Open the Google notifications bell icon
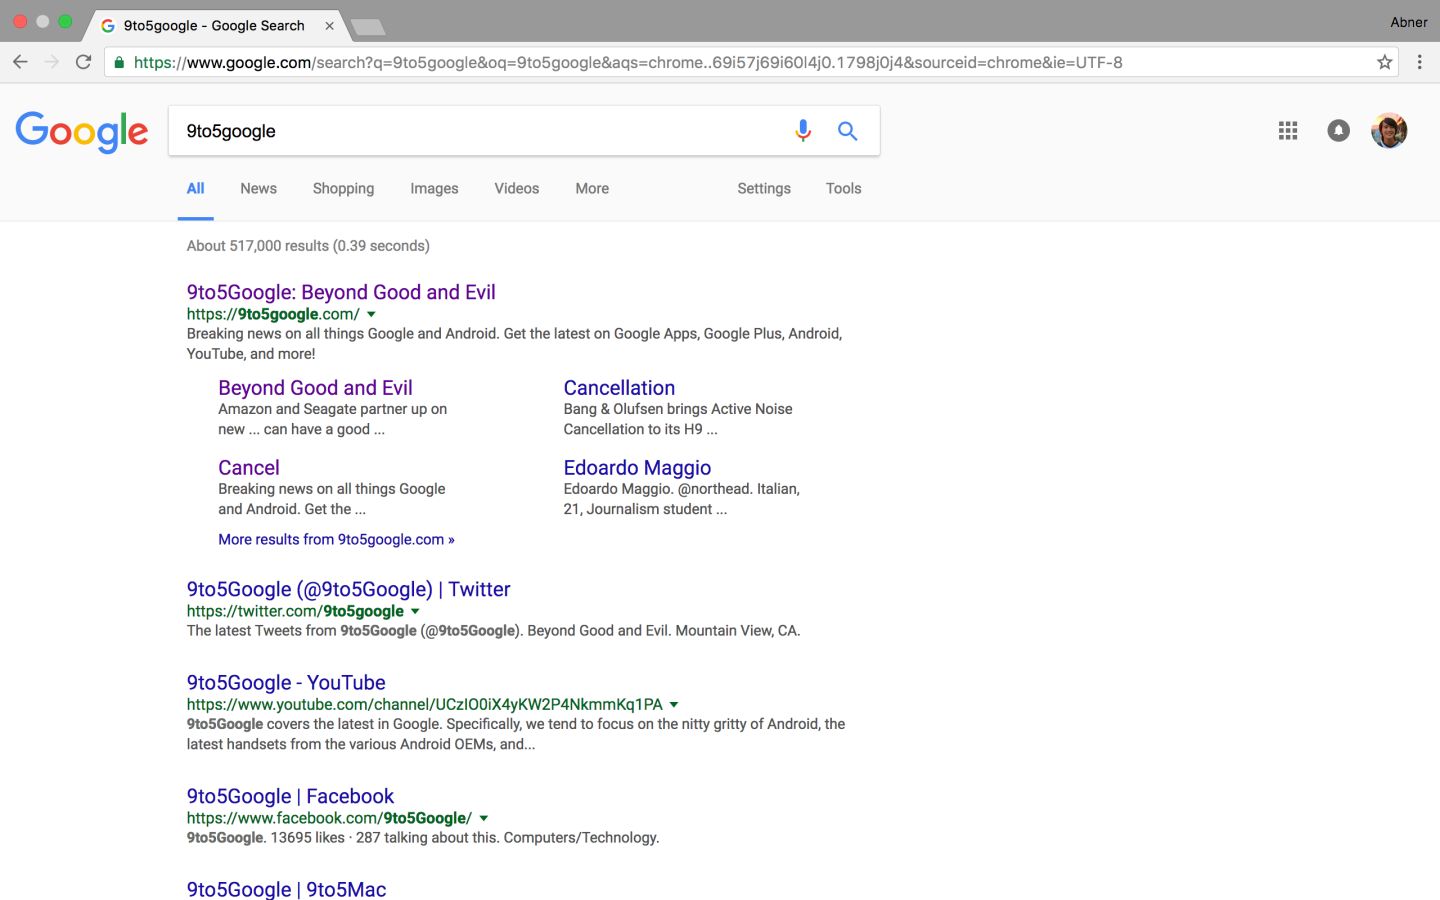Screen dimensions: 1440x900 pyautogui.click(x=1338, y=131)
